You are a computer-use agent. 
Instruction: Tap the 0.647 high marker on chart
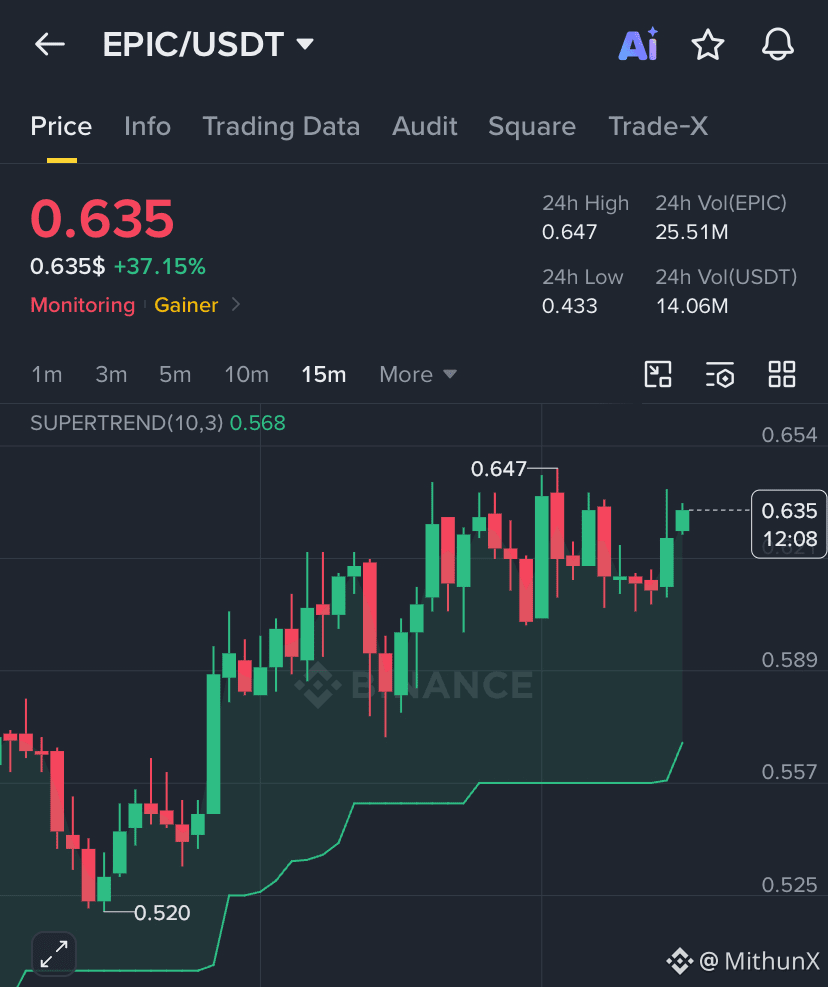[x=498, y=469]
